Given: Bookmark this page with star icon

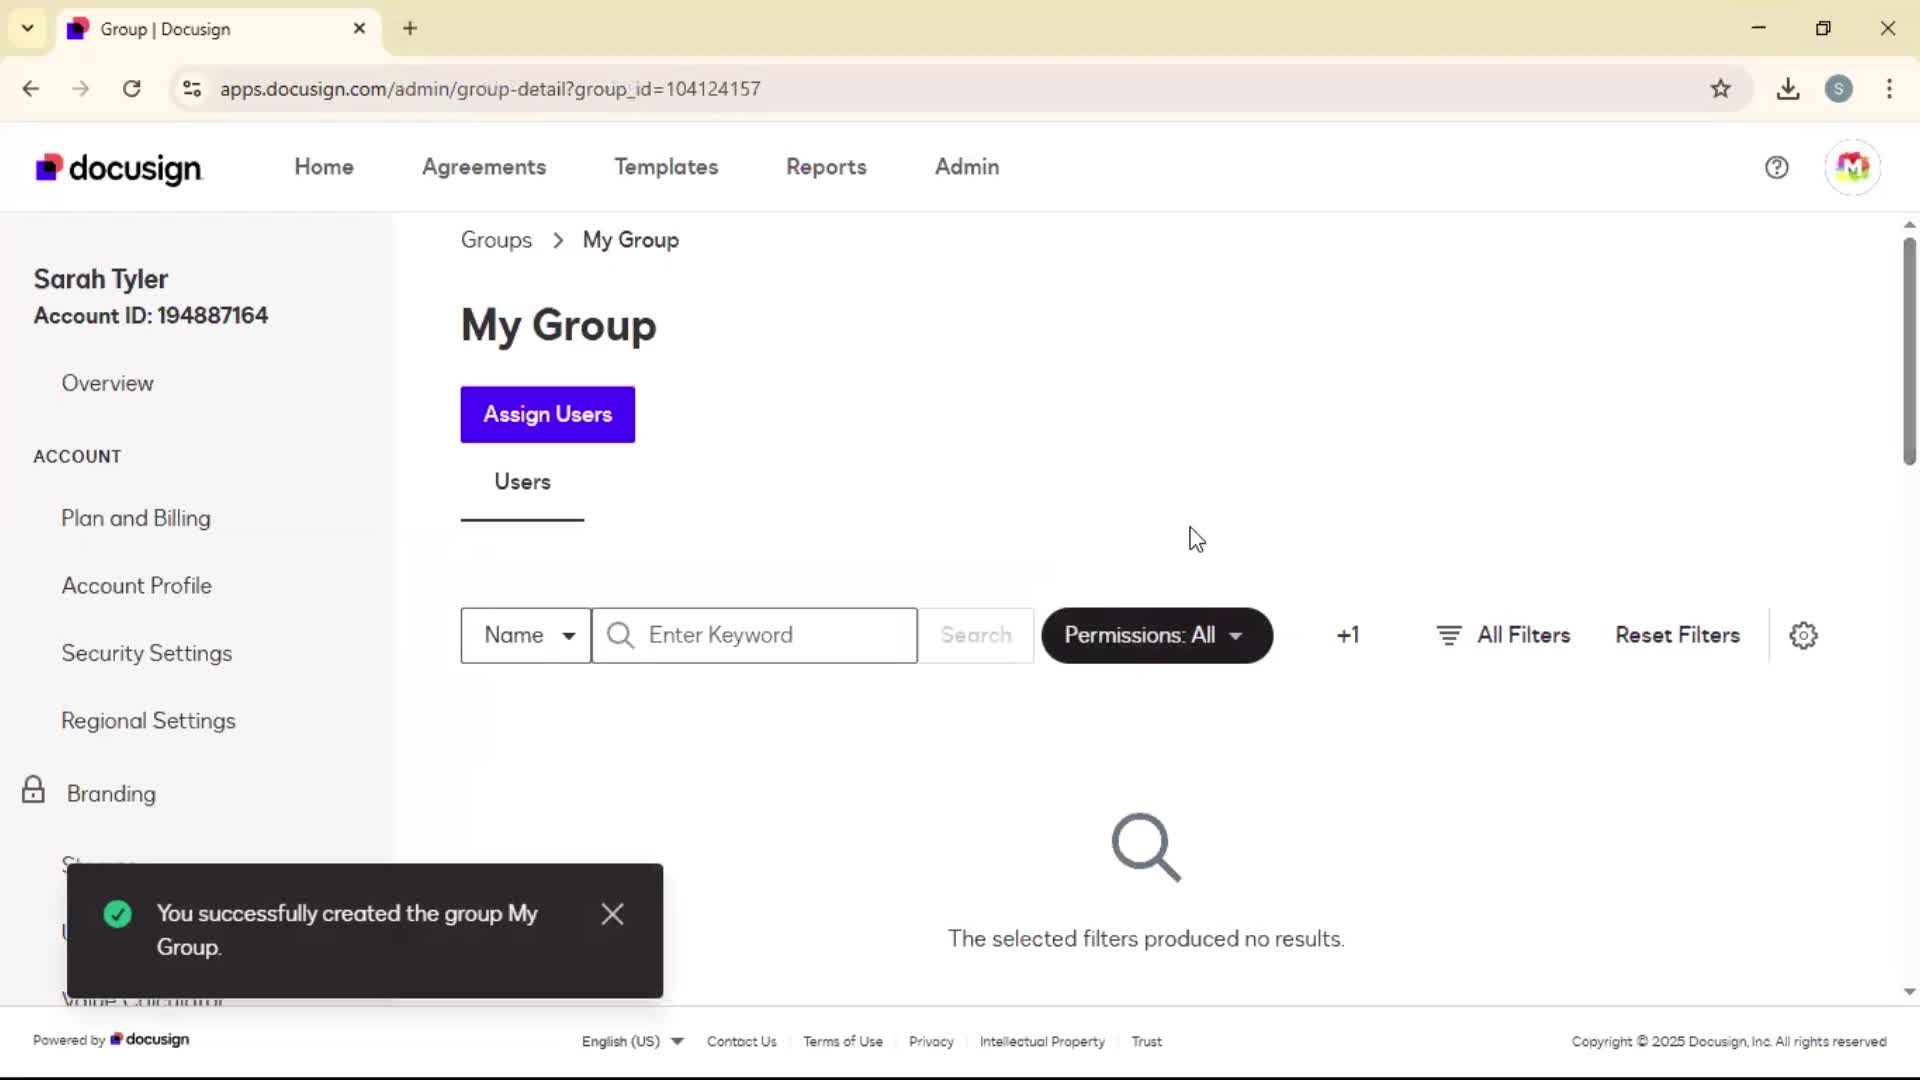Looking at the screenshot, I should (x=1720, y=89).
